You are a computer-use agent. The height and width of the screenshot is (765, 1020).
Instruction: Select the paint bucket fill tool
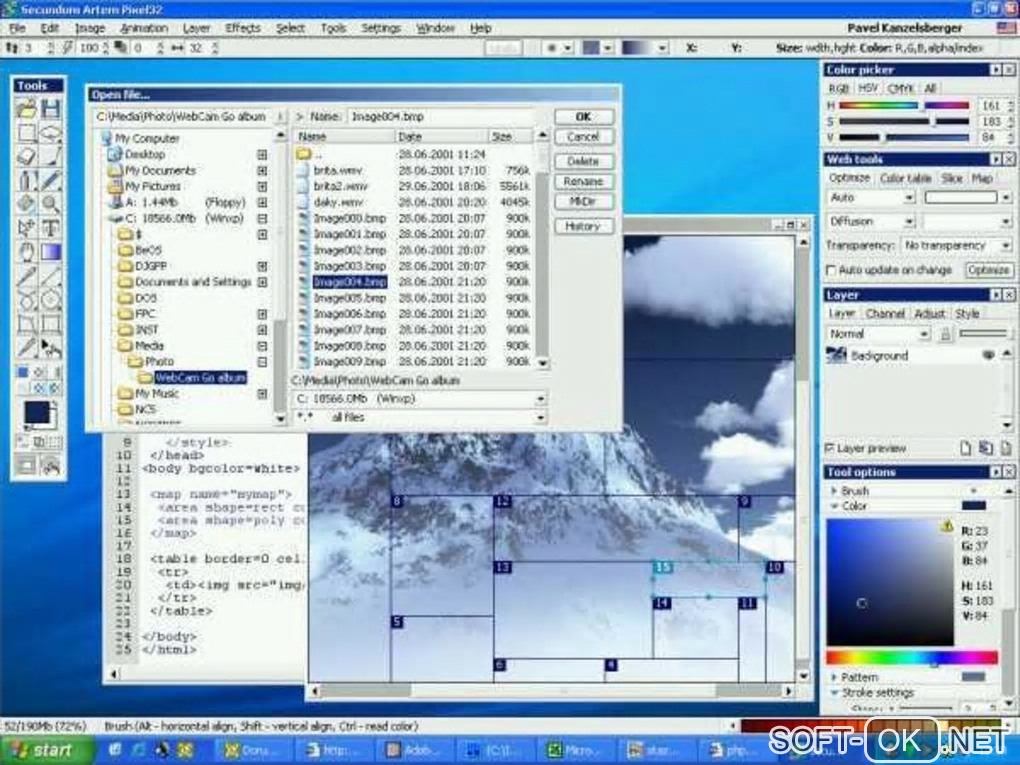[x=27, y=204]
